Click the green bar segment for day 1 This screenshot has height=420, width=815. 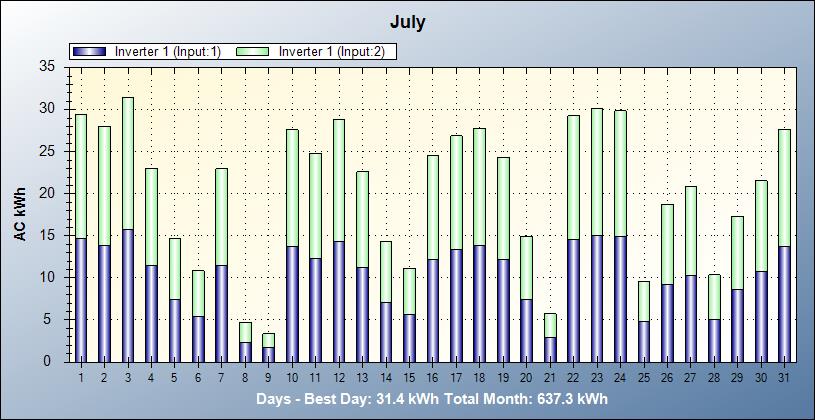[80, 176]
